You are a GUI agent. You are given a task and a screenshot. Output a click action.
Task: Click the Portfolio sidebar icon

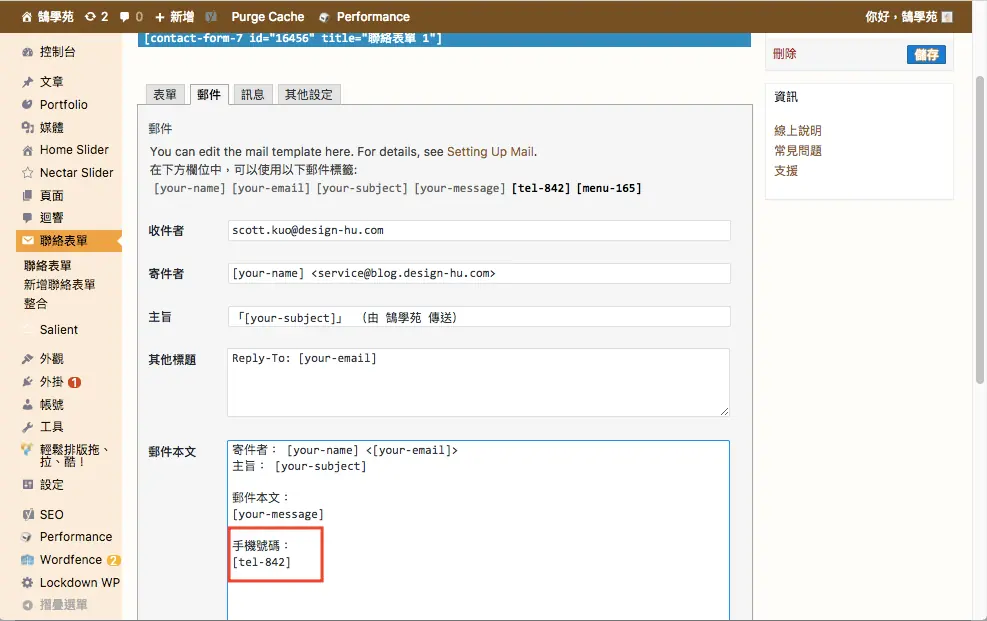click(x=27, y=104)
